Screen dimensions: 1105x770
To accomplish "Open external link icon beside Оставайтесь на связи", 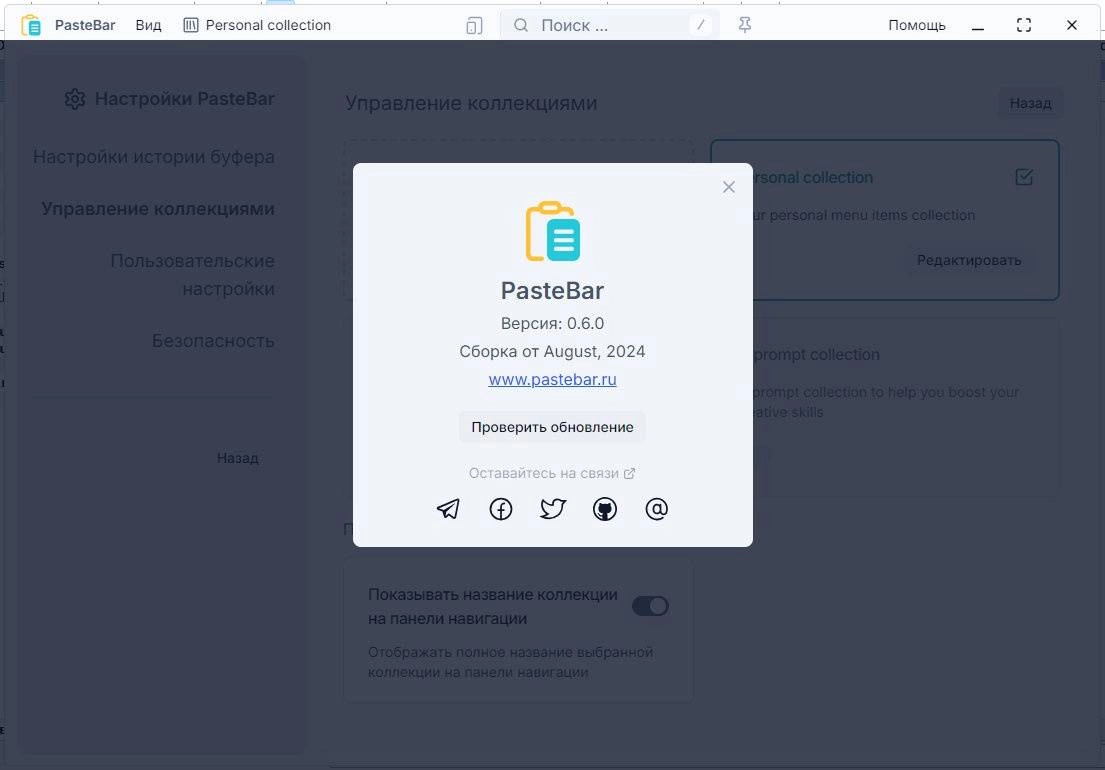I will point(629,473).
